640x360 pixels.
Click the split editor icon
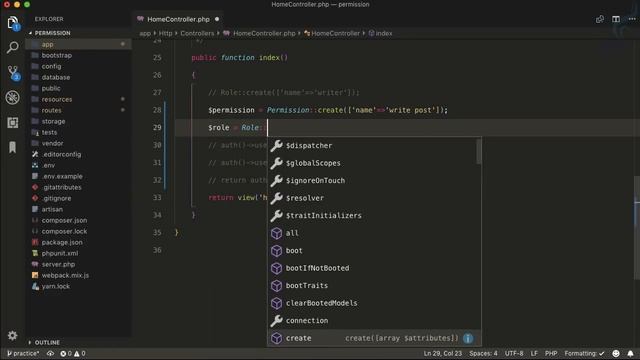click(616, 19)
